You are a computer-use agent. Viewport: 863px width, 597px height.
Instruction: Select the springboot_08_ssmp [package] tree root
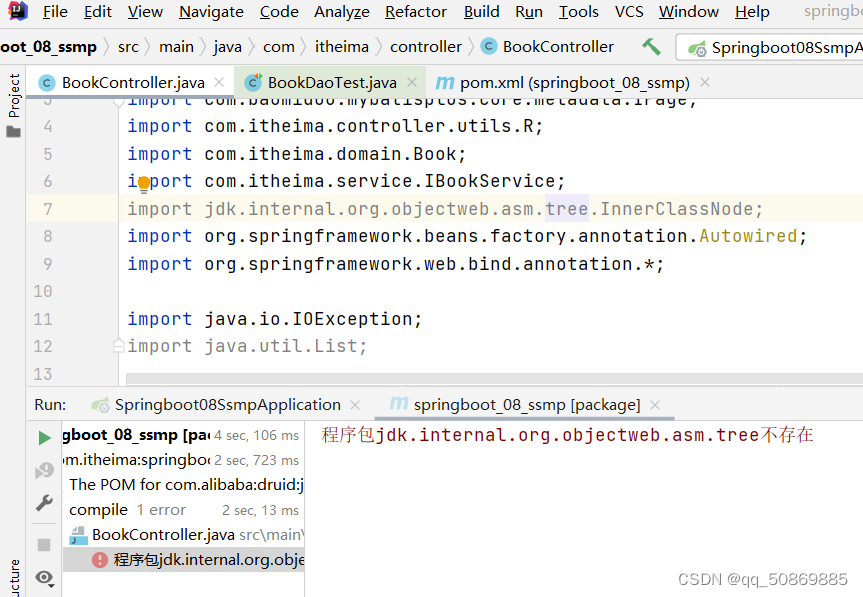pyautogui.click(x=183, y=435)
